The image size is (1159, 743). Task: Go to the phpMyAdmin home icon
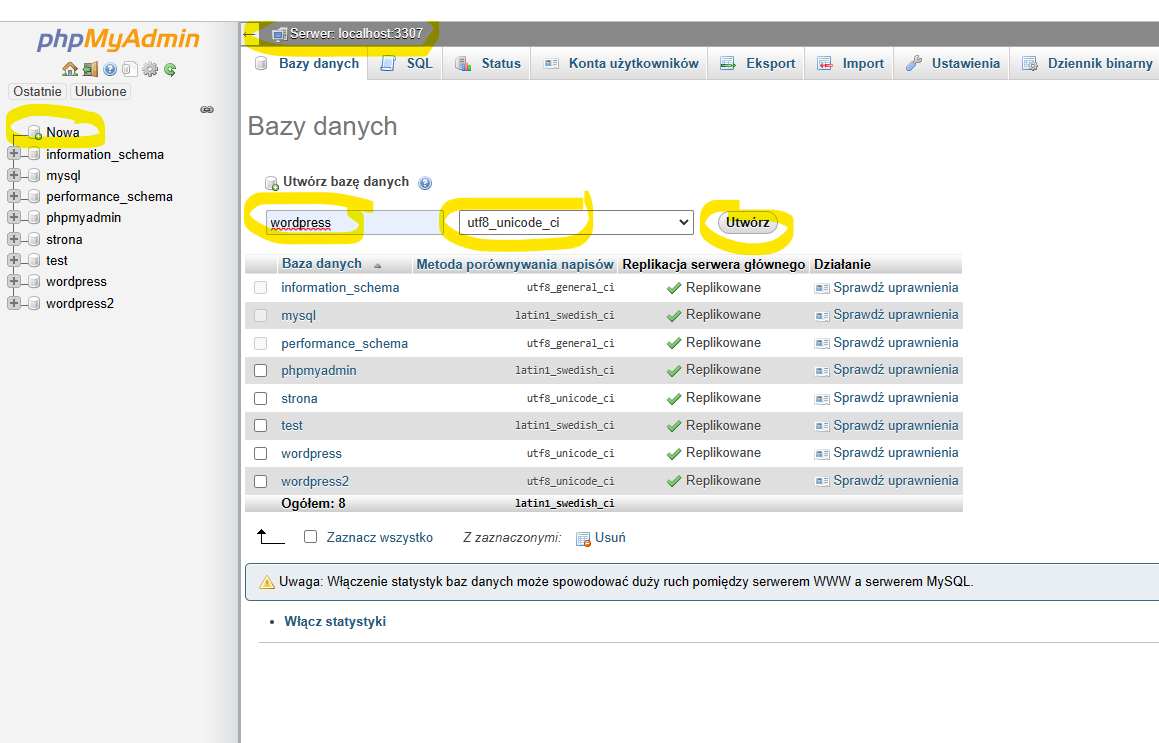[69, 69]
